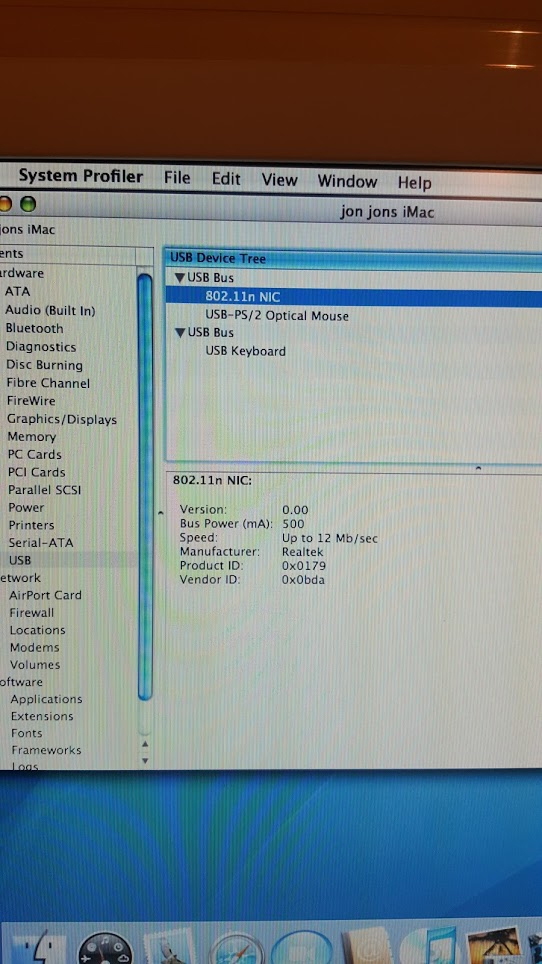
Task: Select PCI Cards category
Action: [x=36, y=472]
